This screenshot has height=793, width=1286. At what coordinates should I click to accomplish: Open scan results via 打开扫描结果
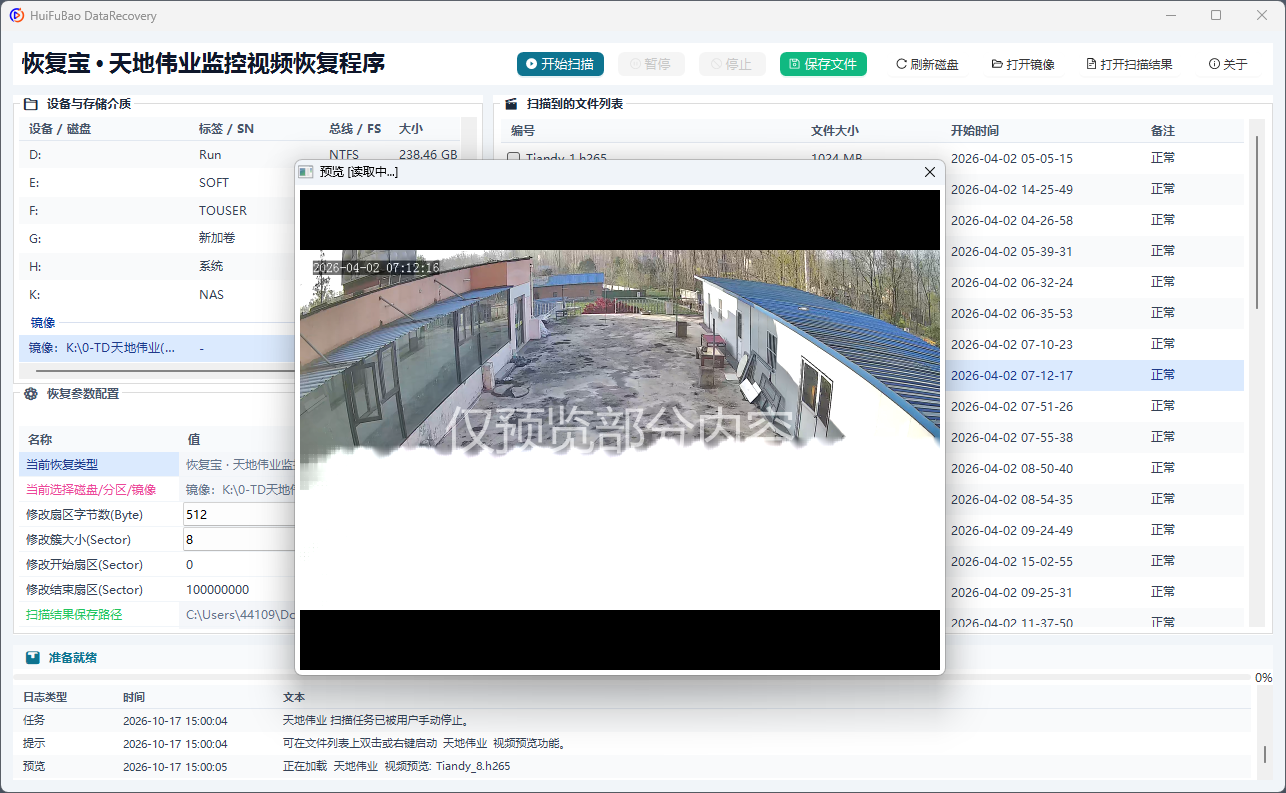point(1129,64)
